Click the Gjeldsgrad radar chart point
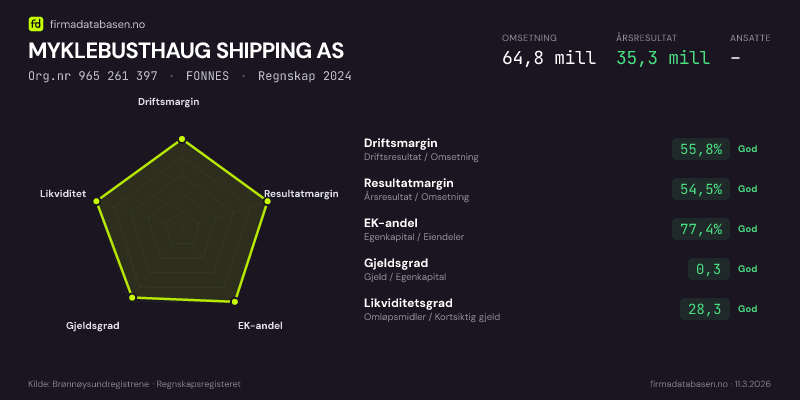800x400 pixels. (x=130, y=298)
